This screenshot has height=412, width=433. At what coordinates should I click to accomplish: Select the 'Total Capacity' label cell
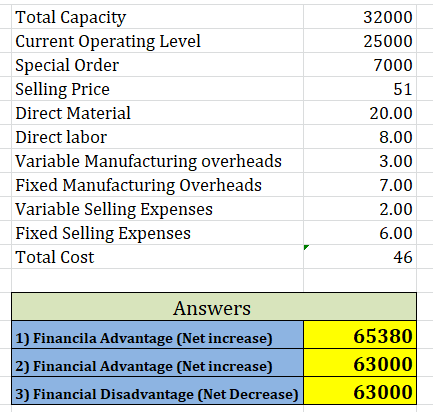pos(157,17)
